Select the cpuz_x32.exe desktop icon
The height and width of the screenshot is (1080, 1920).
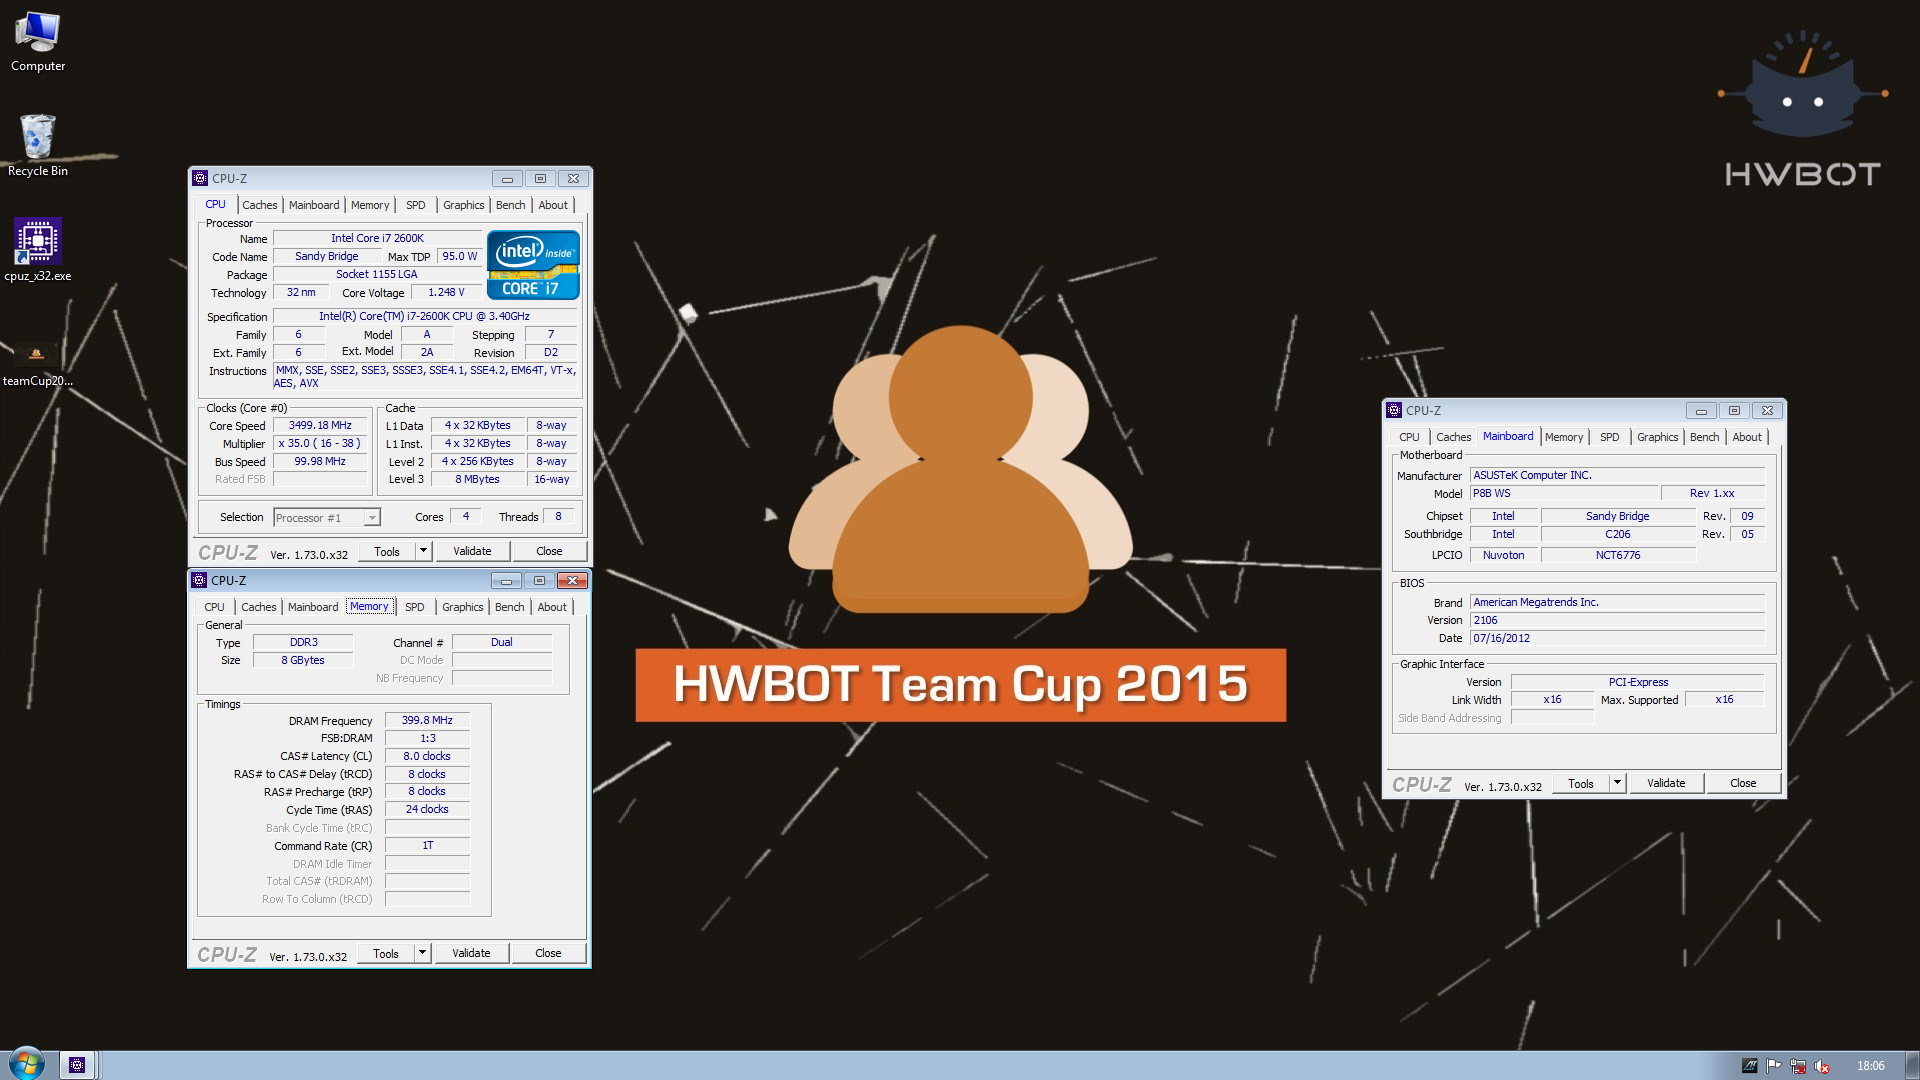[x=38, y=251]
